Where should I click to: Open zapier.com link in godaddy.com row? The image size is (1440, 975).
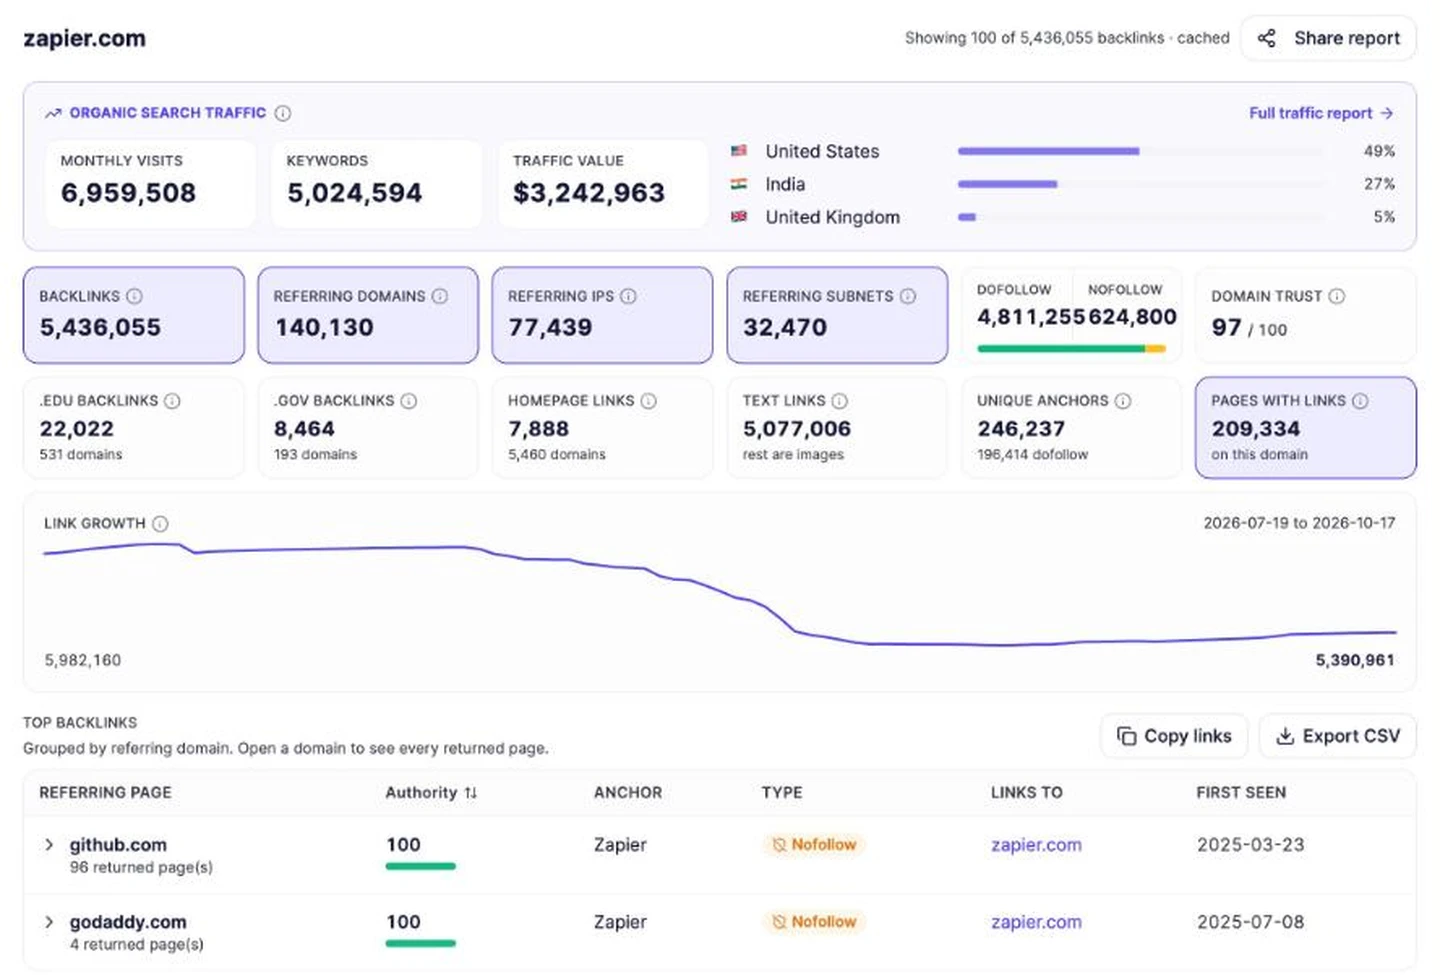[1036, 922]
